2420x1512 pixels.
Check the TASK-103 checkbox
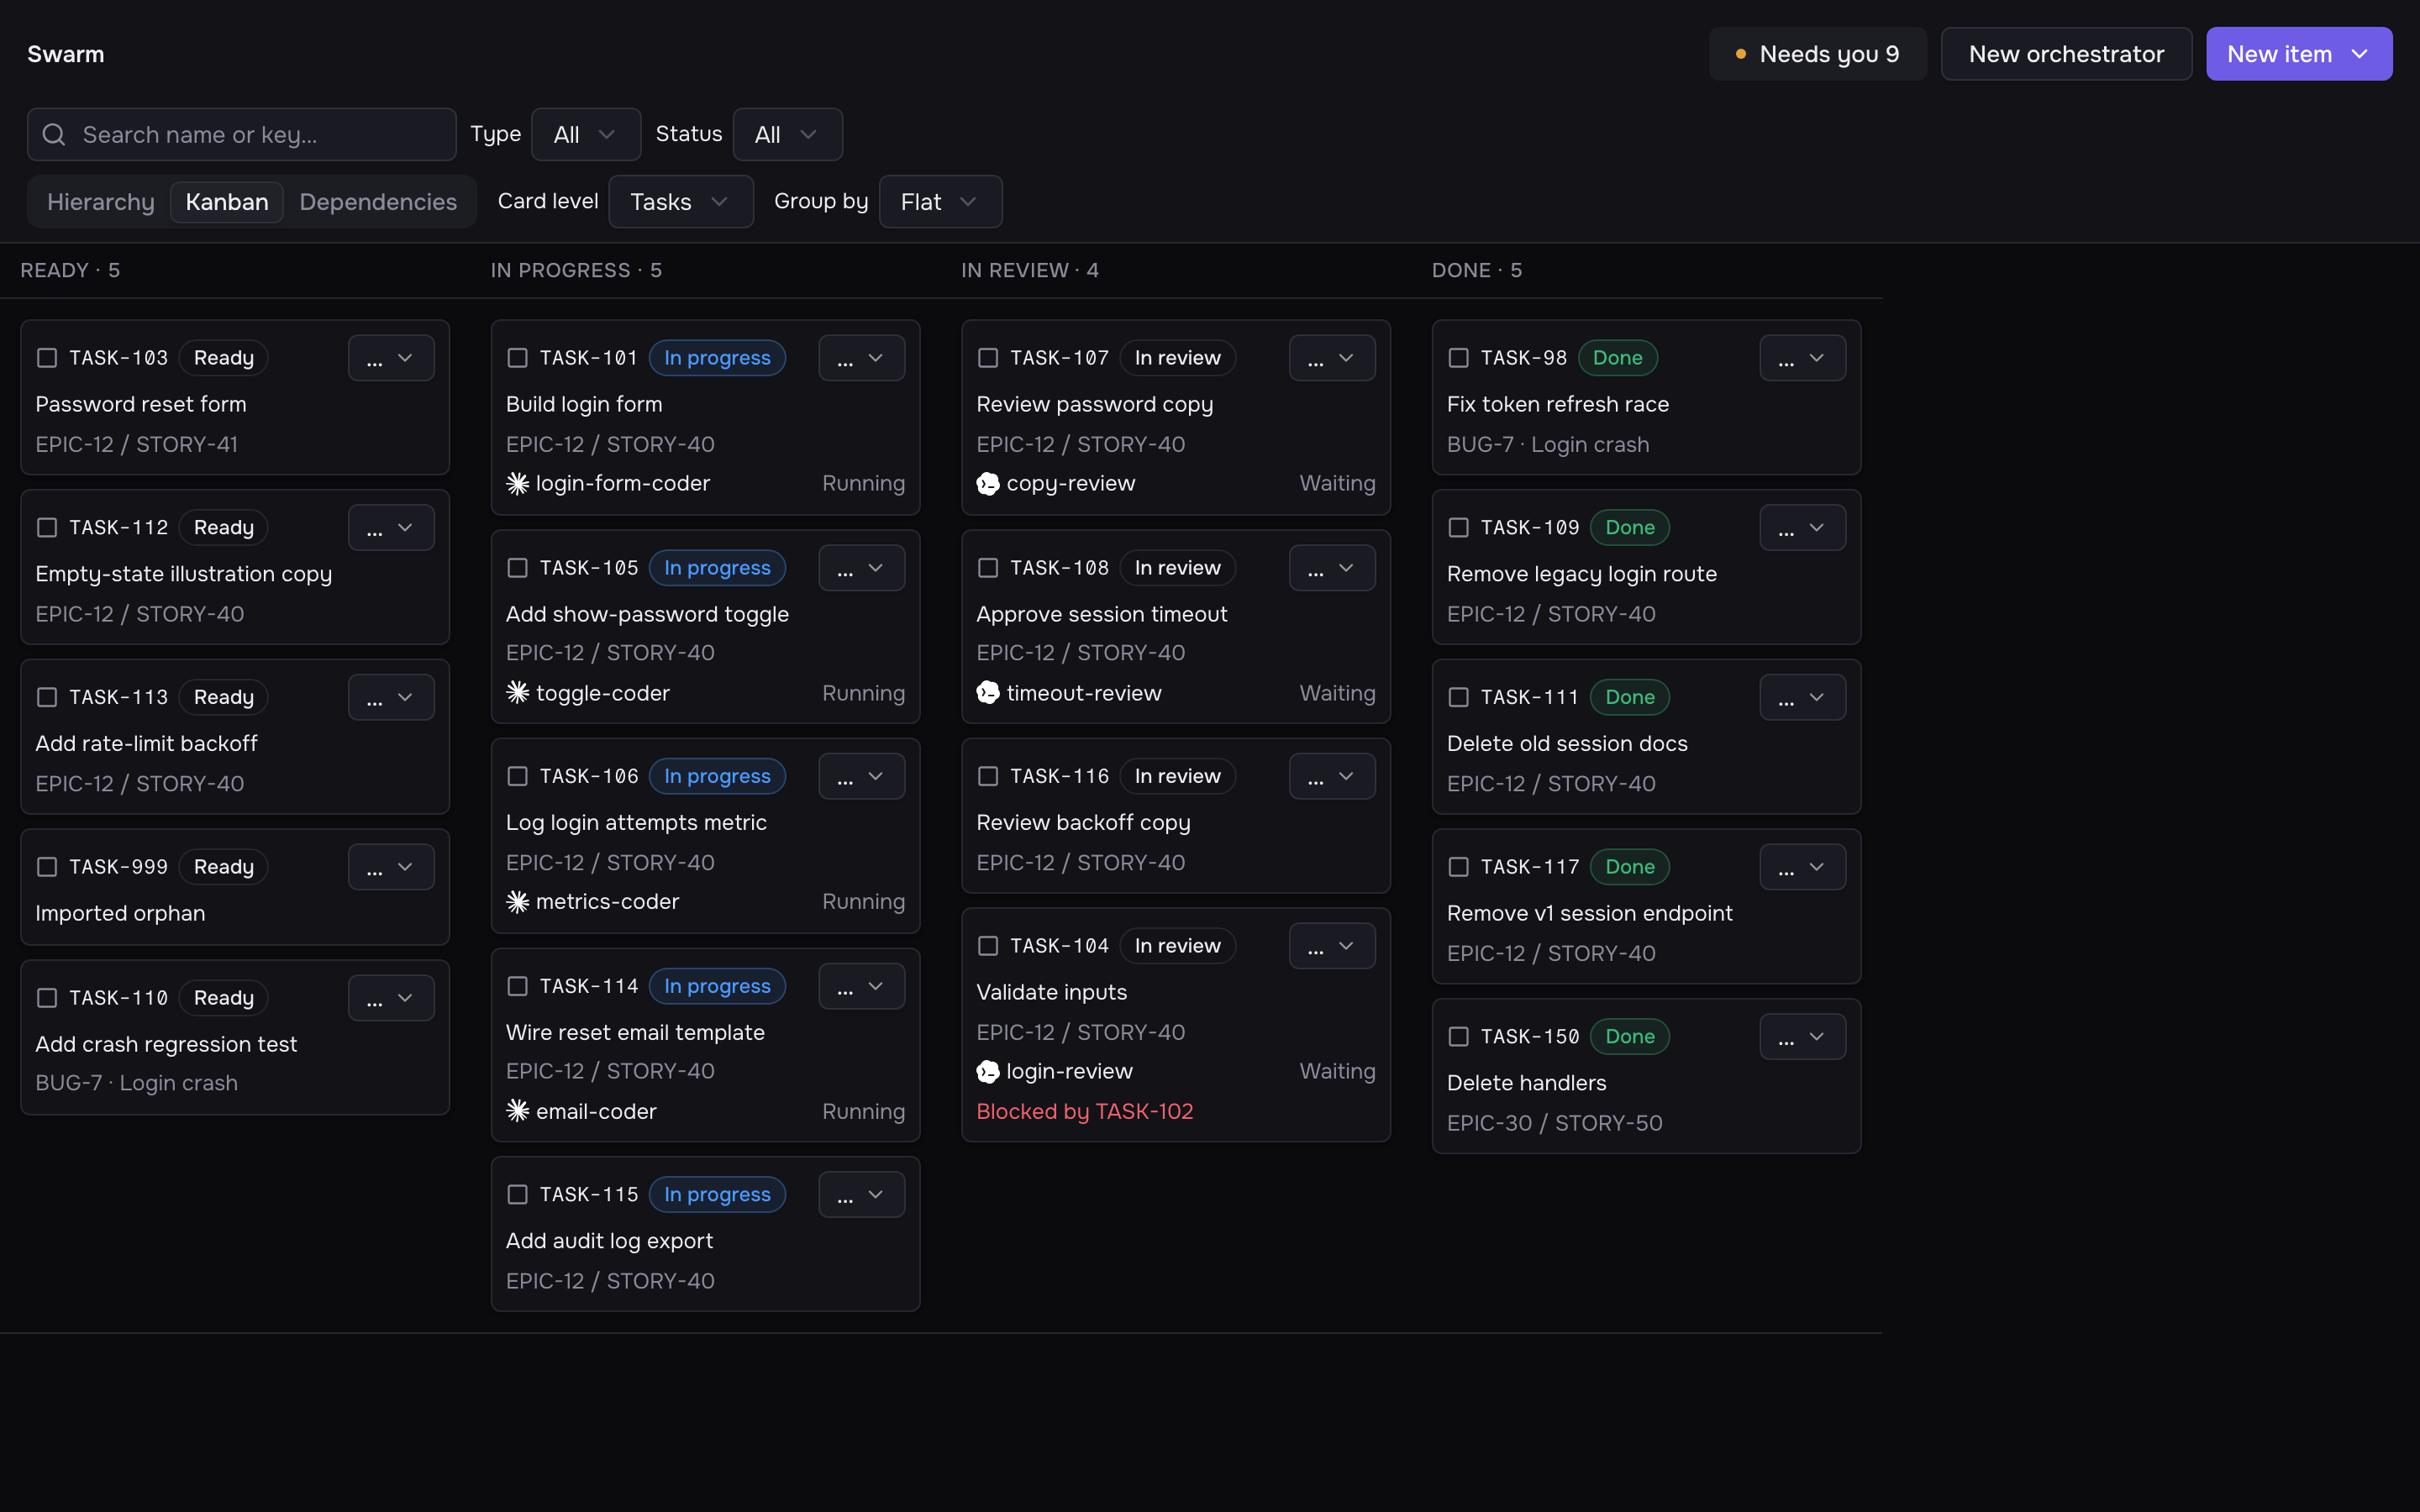(47, 358)
